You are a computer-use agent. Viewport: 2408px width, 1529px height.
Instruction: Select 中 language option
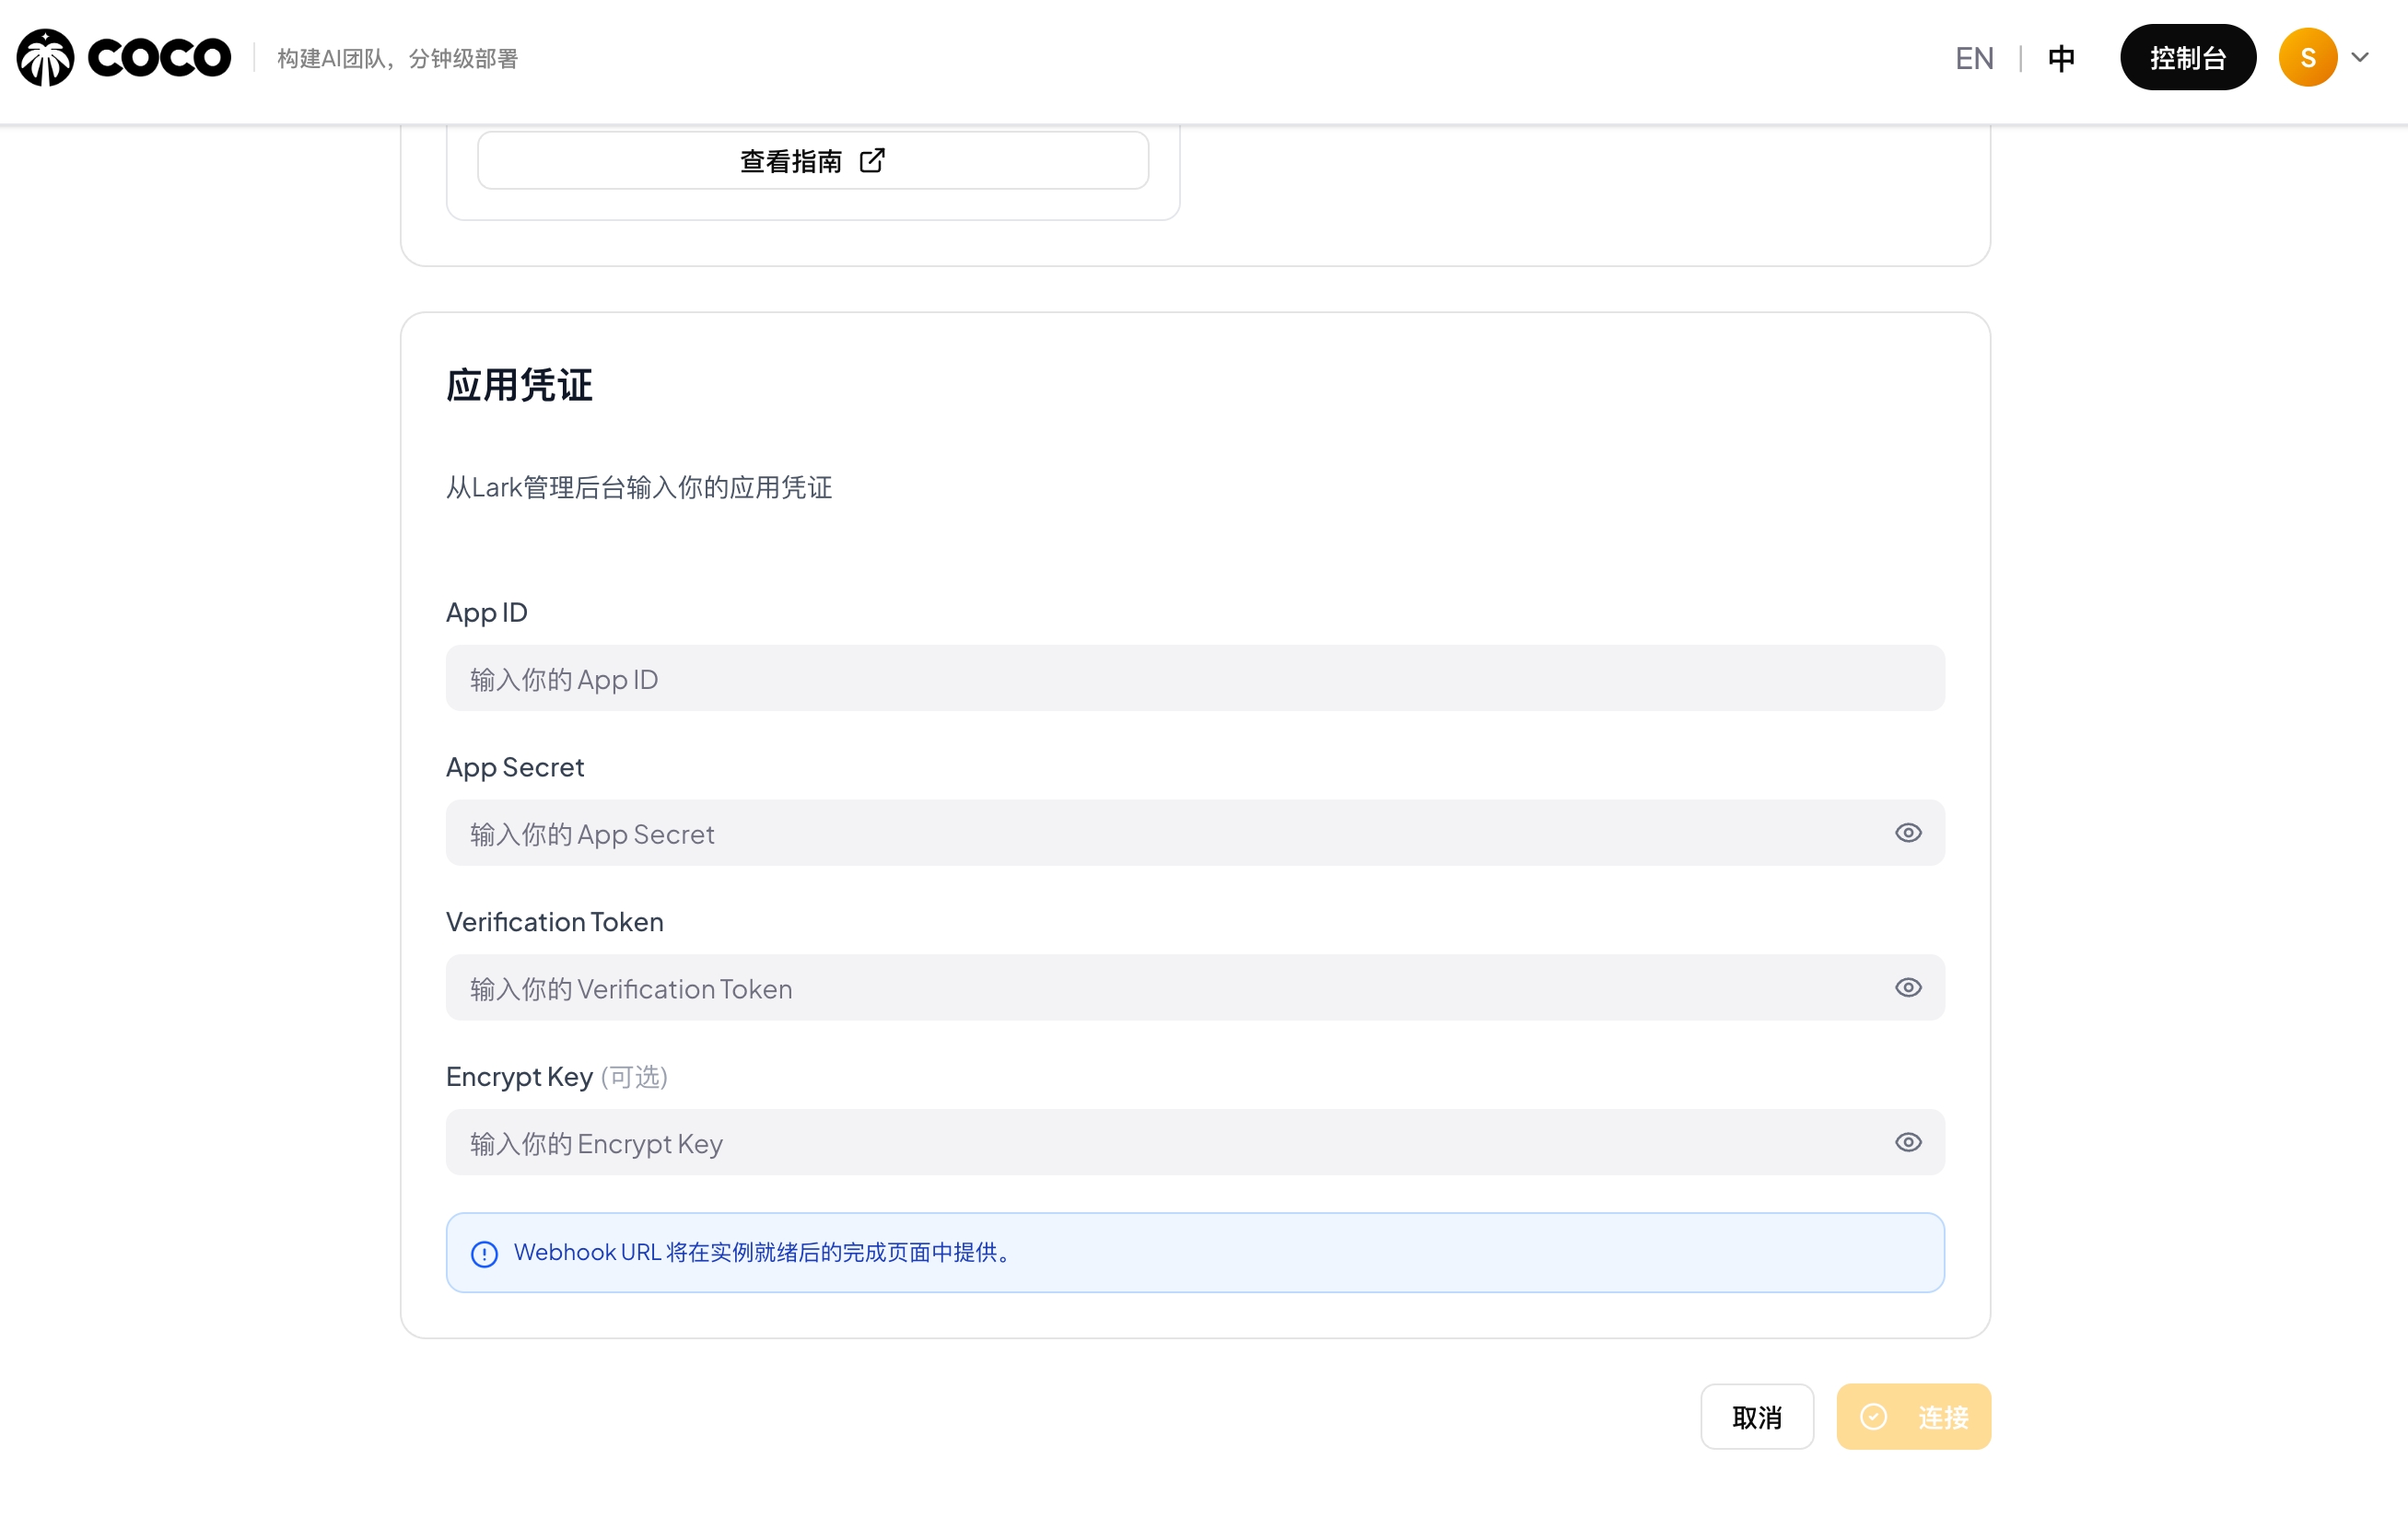coord(2061,57)
